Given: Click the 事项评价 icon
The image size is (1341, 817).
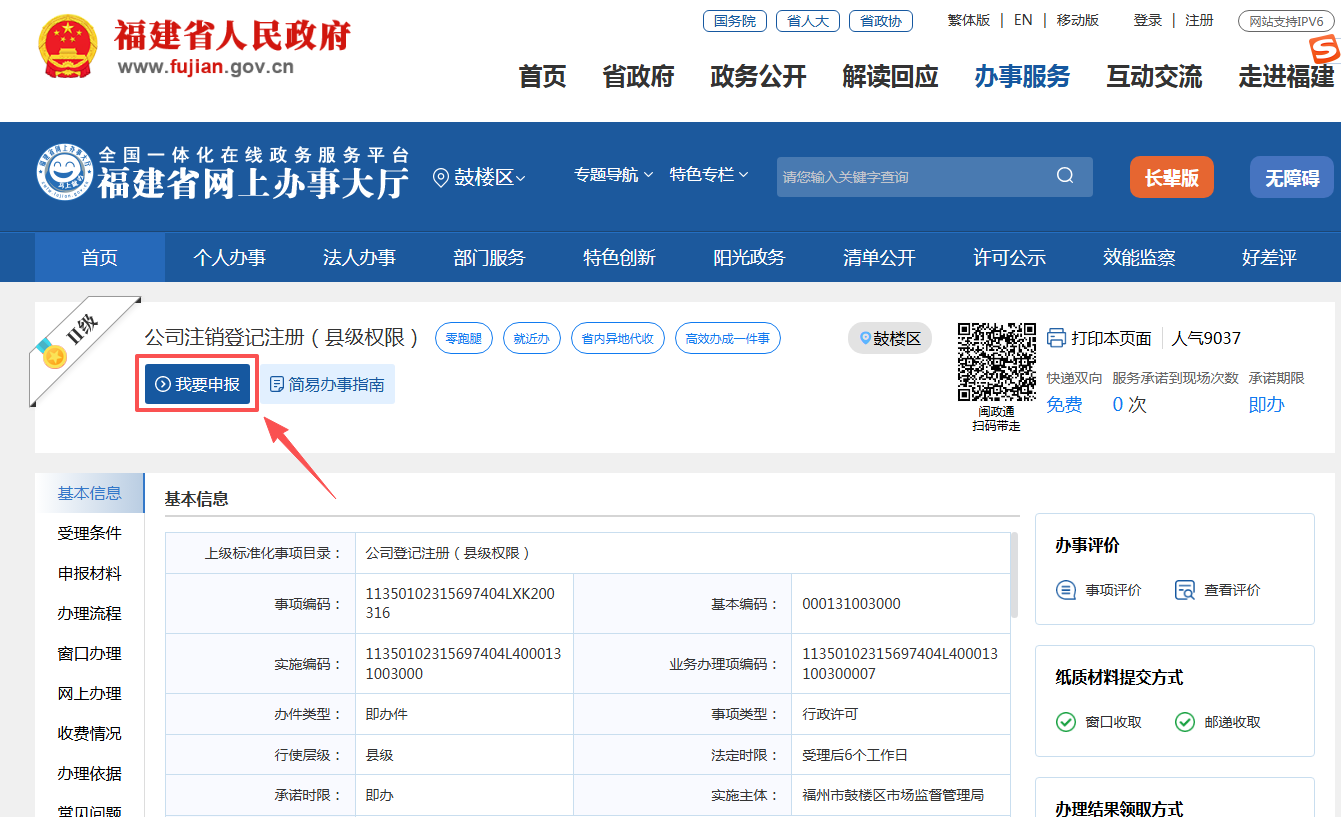Looking at the screenshot, I should coord(1066,590).
